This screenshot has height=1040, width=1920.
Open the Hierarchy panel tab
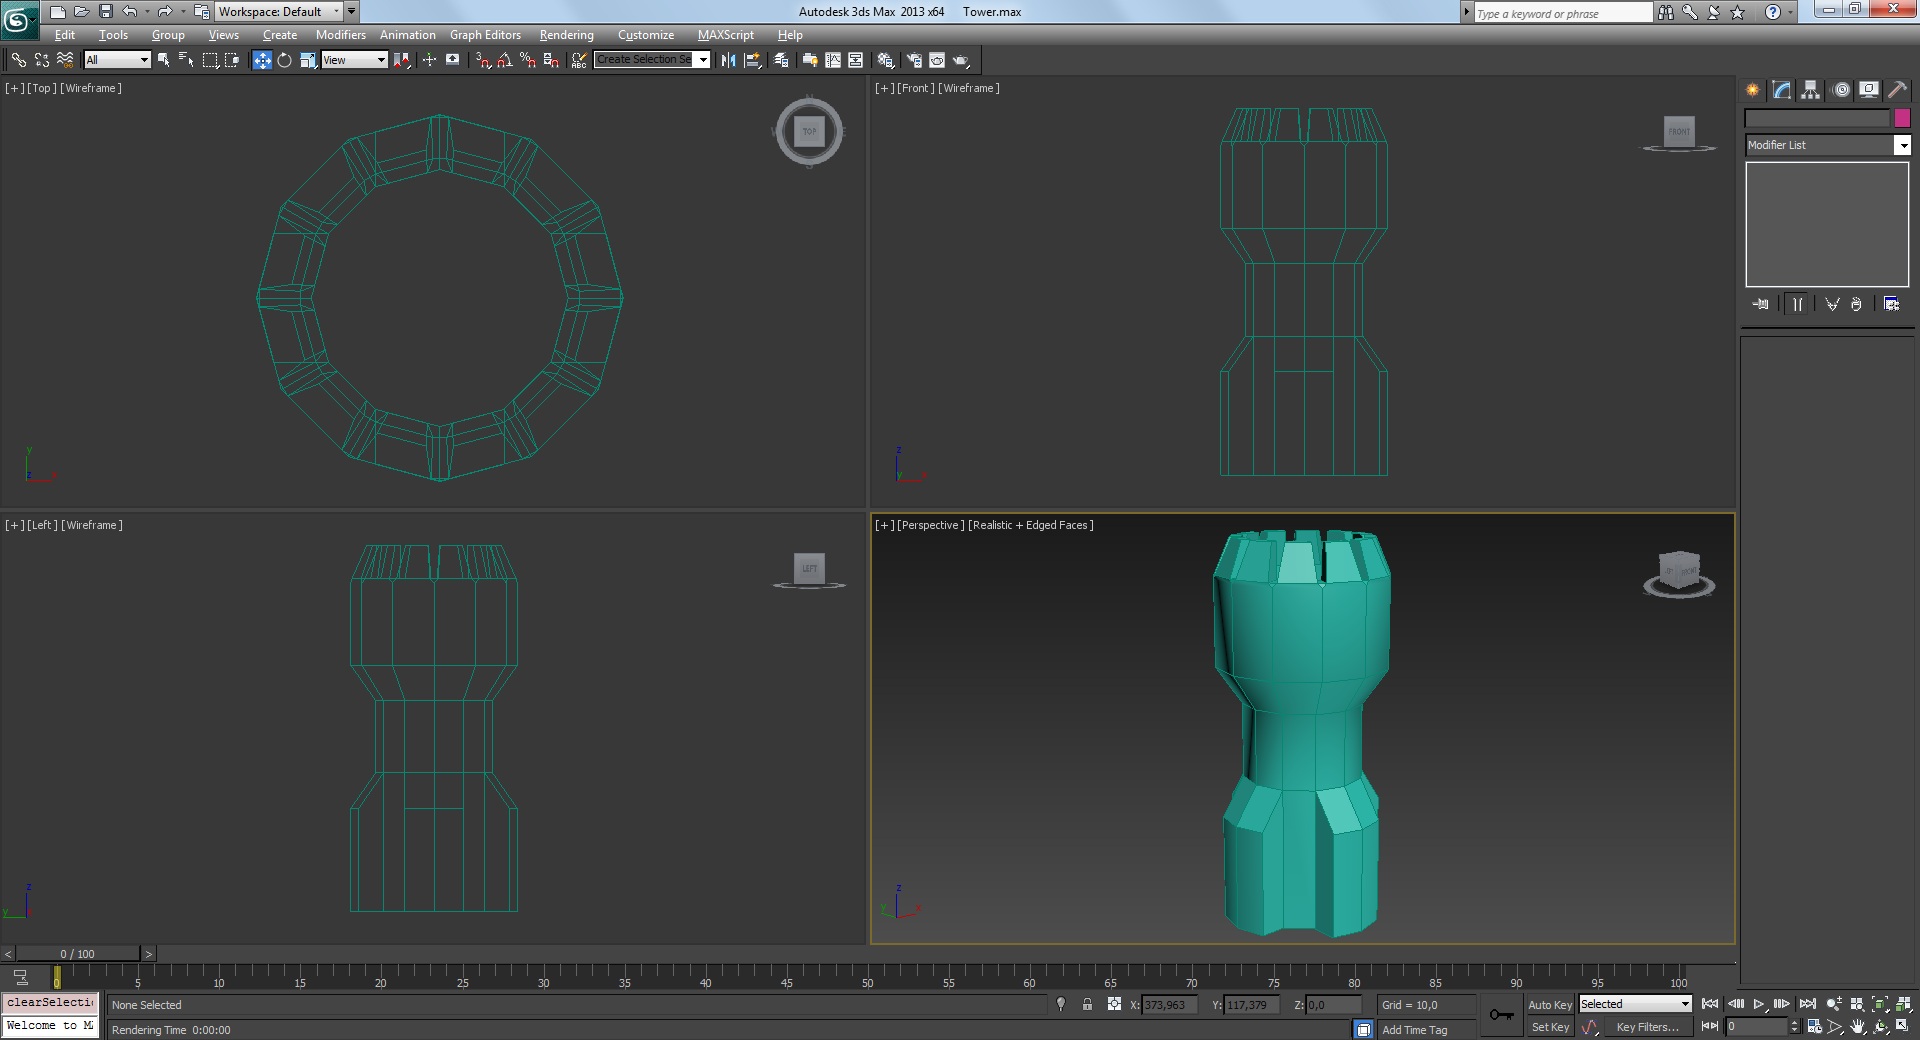(x=1811, y=90)
